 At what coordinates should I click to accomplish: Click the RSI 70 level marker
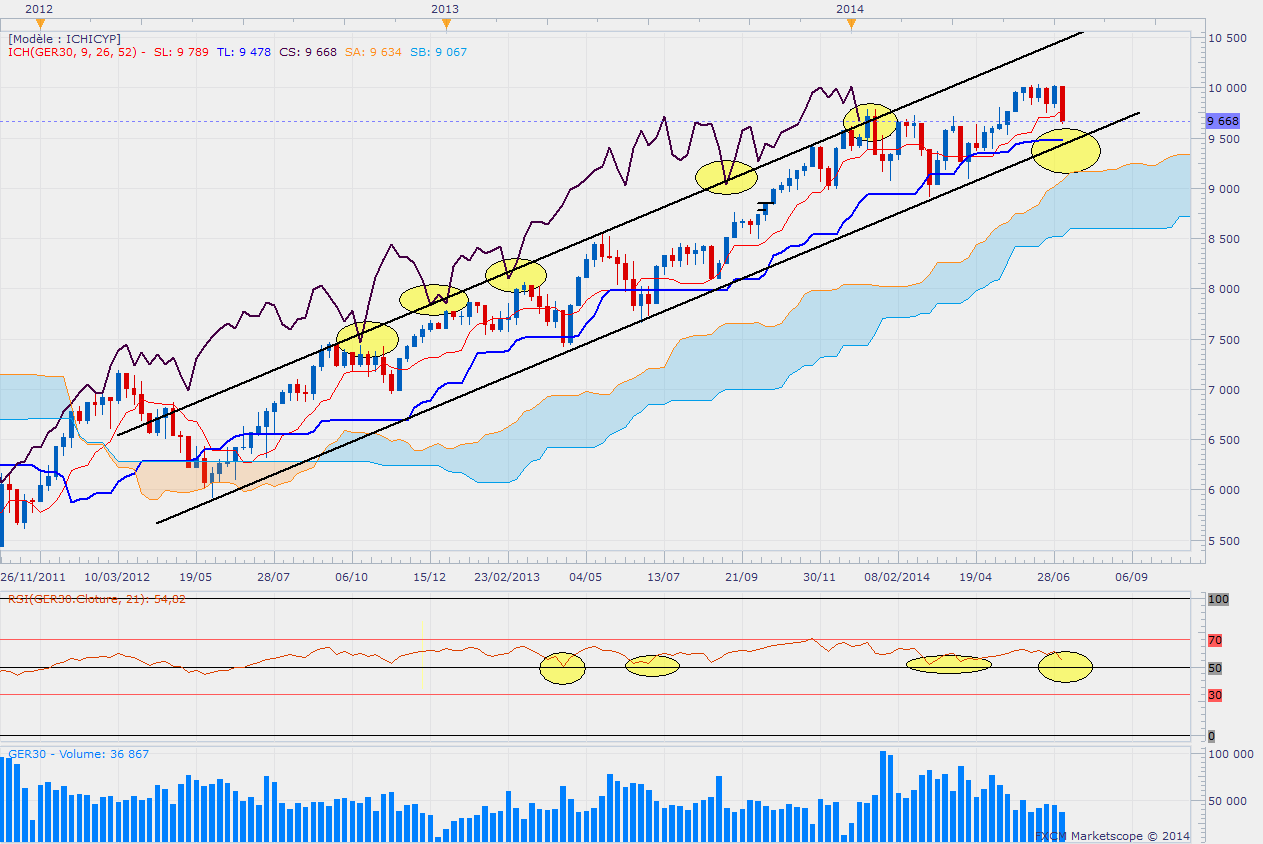click(x=1214, y=640)
